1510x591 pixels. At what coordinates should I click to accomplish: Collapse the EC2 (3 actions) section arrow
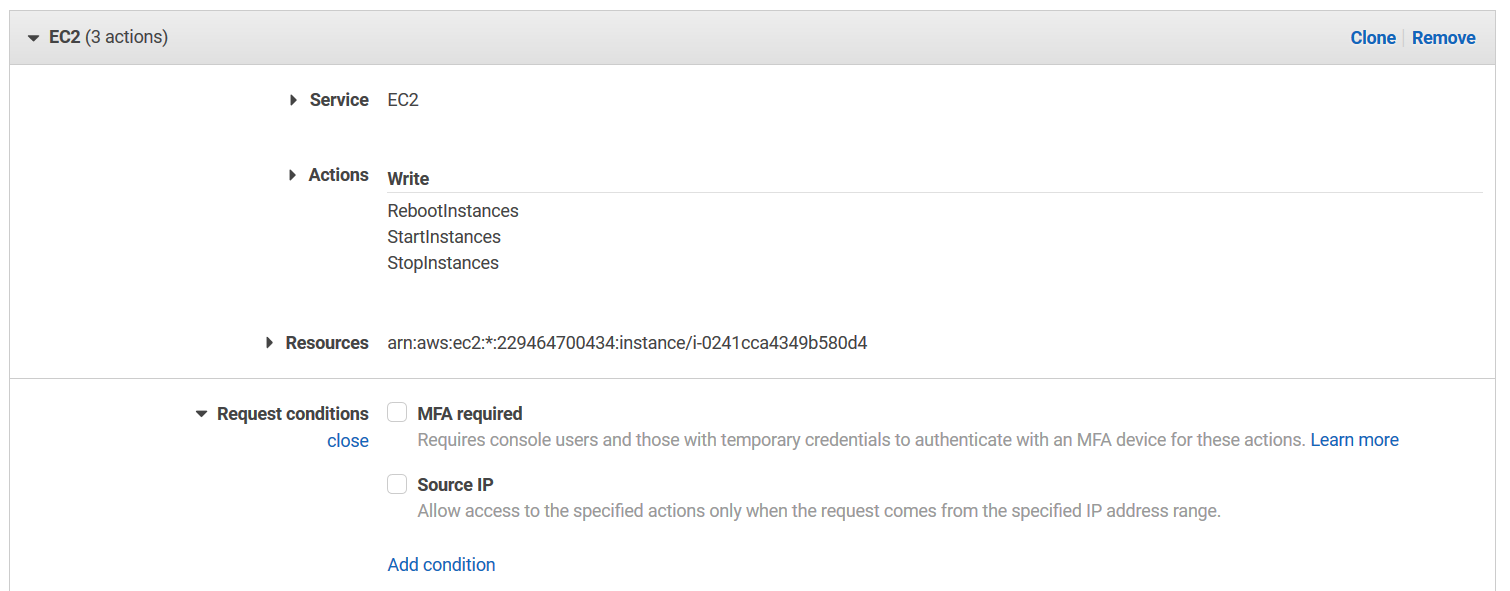[x=33, y=38]
